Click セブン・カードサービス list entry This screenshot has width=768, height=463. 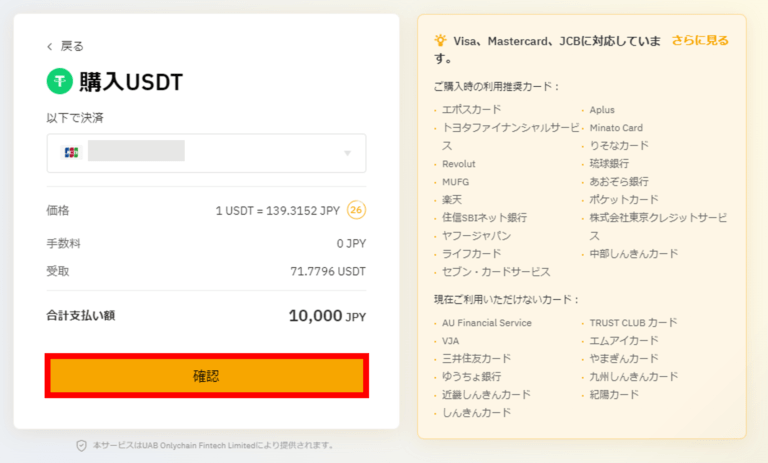496,272
